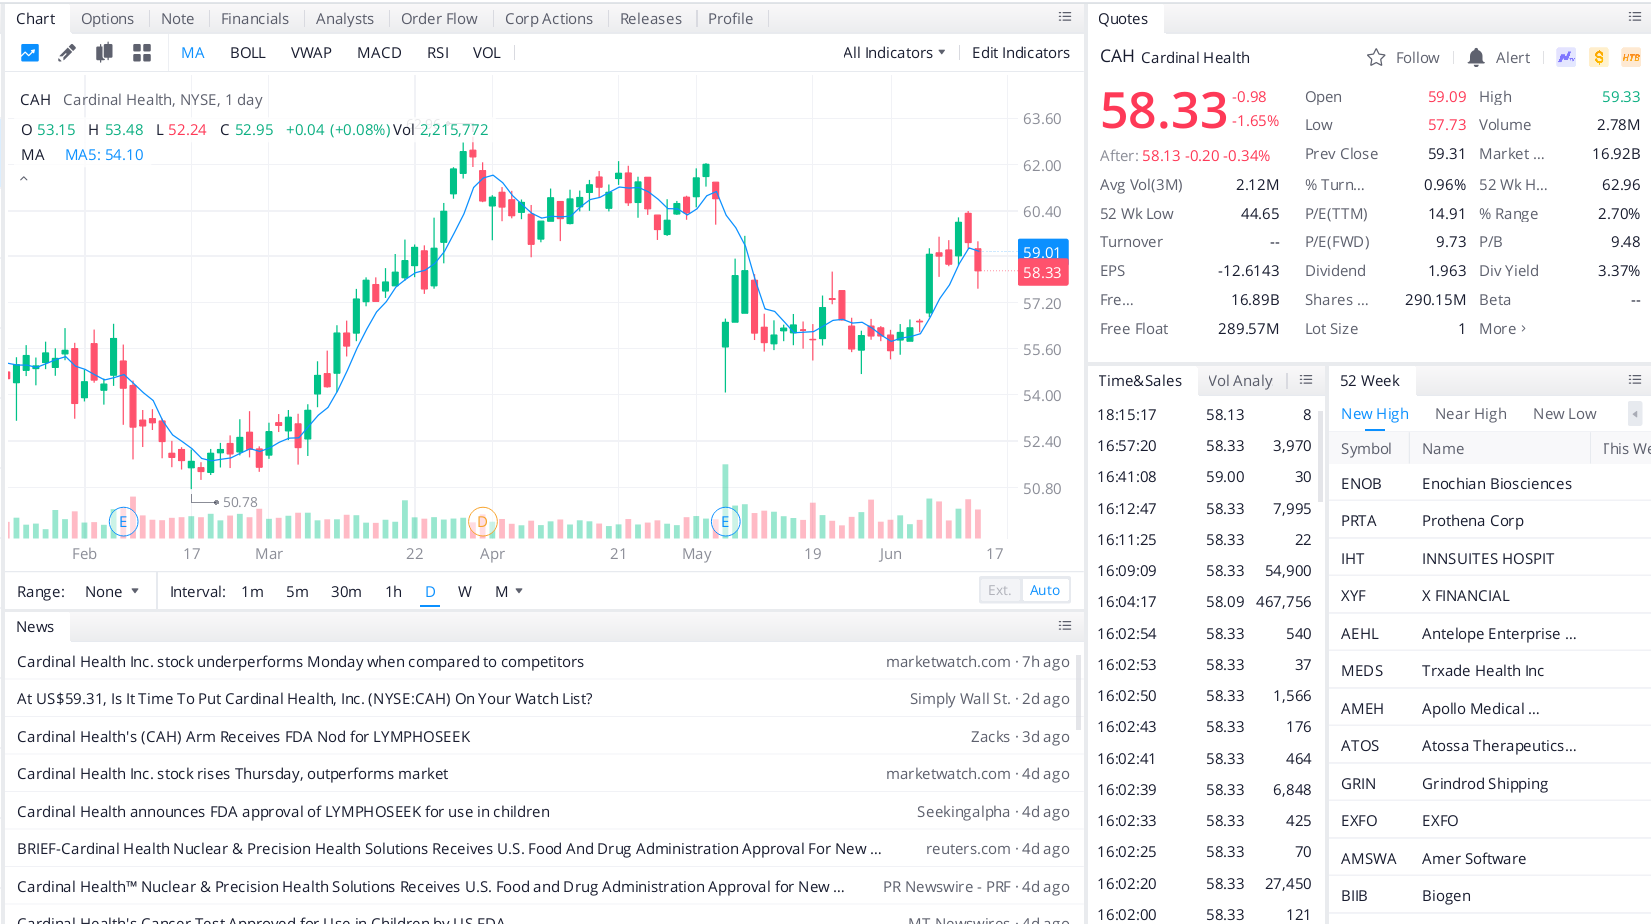Collapse the MA legend caret

click(x=24, y=180)
